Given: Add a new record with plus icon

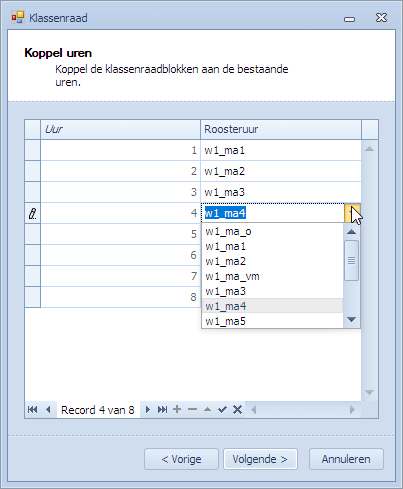Looking at the screenshot, I should (177, 409).
